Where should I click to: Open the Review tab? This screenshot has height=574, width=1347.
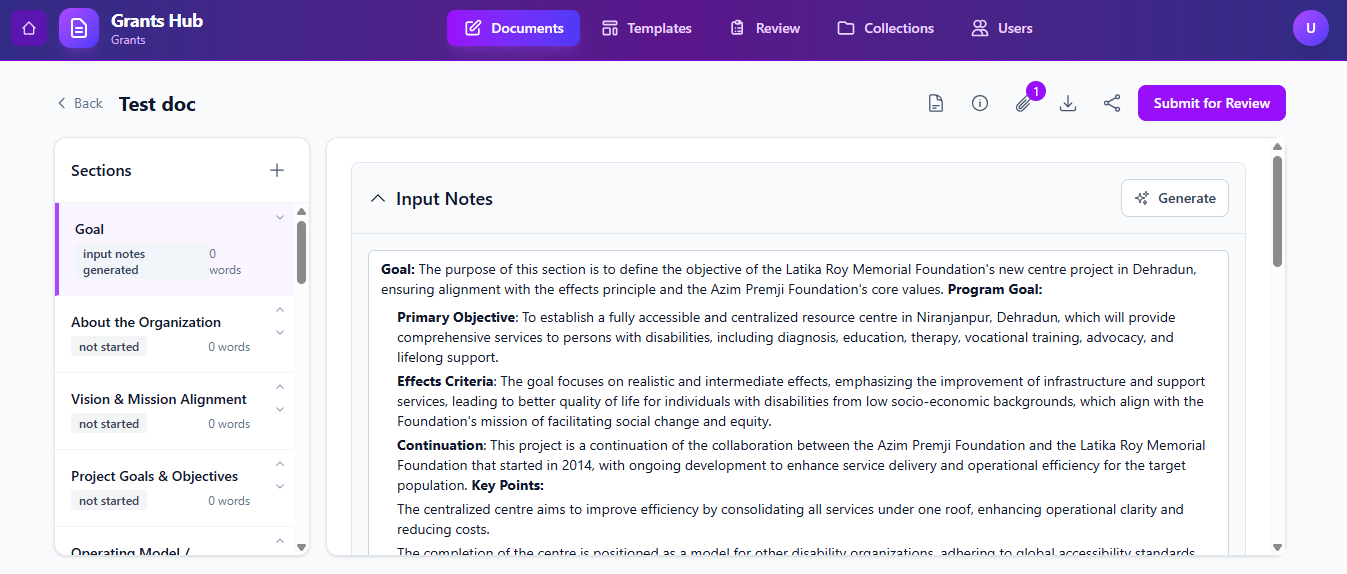pos(765,28)
